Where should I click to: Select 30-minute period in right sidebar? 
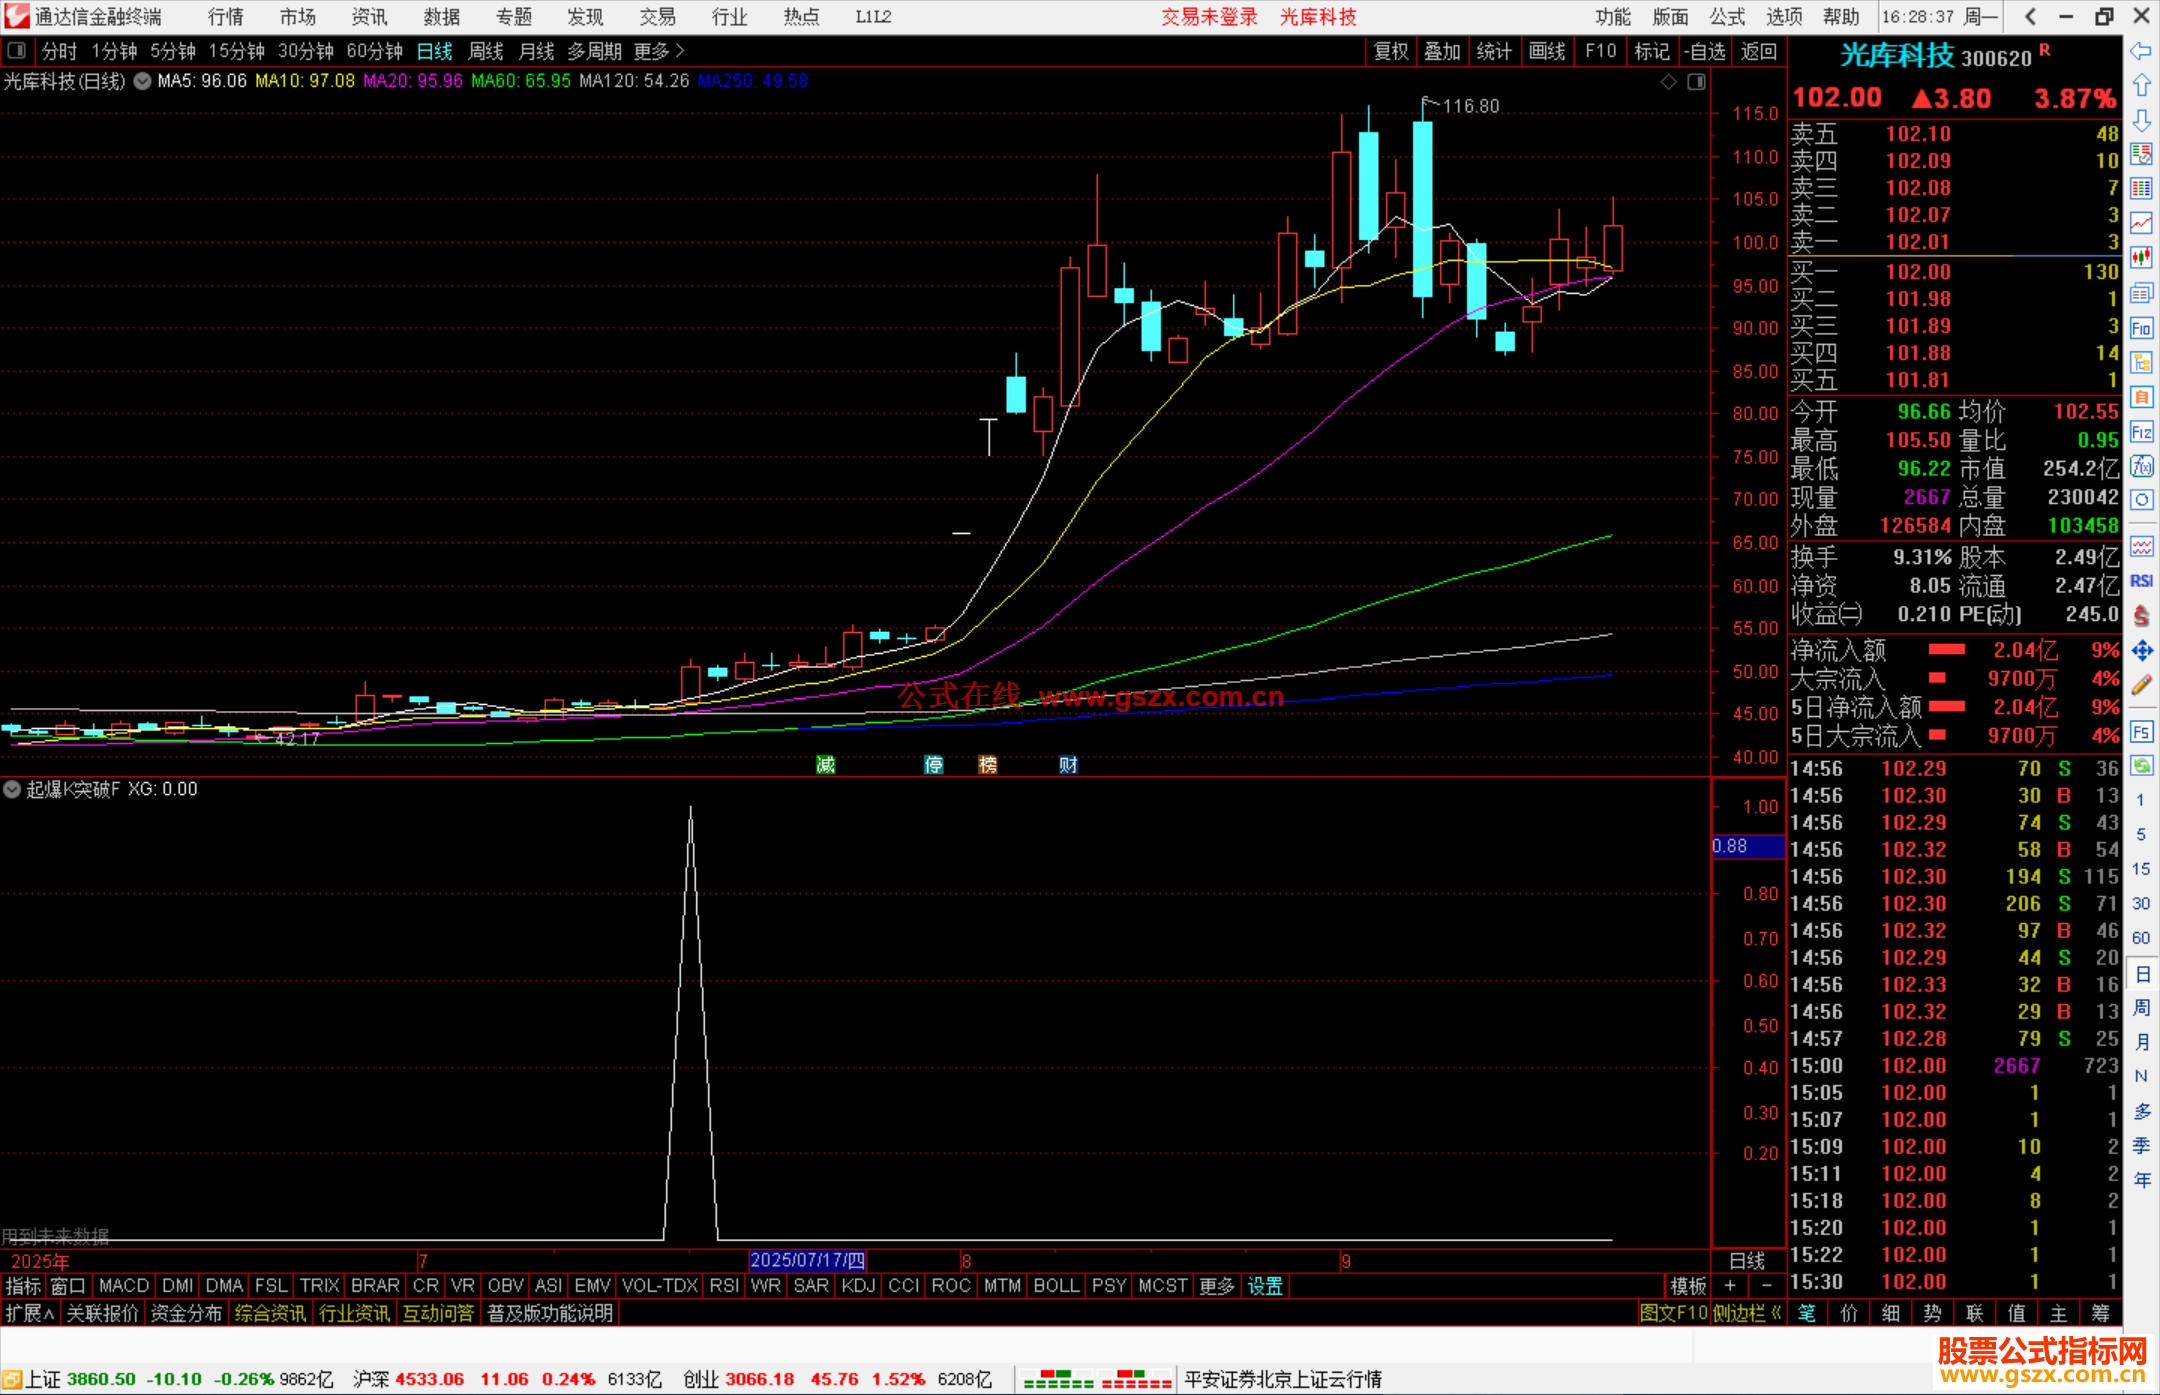(x=2141, y=904)
